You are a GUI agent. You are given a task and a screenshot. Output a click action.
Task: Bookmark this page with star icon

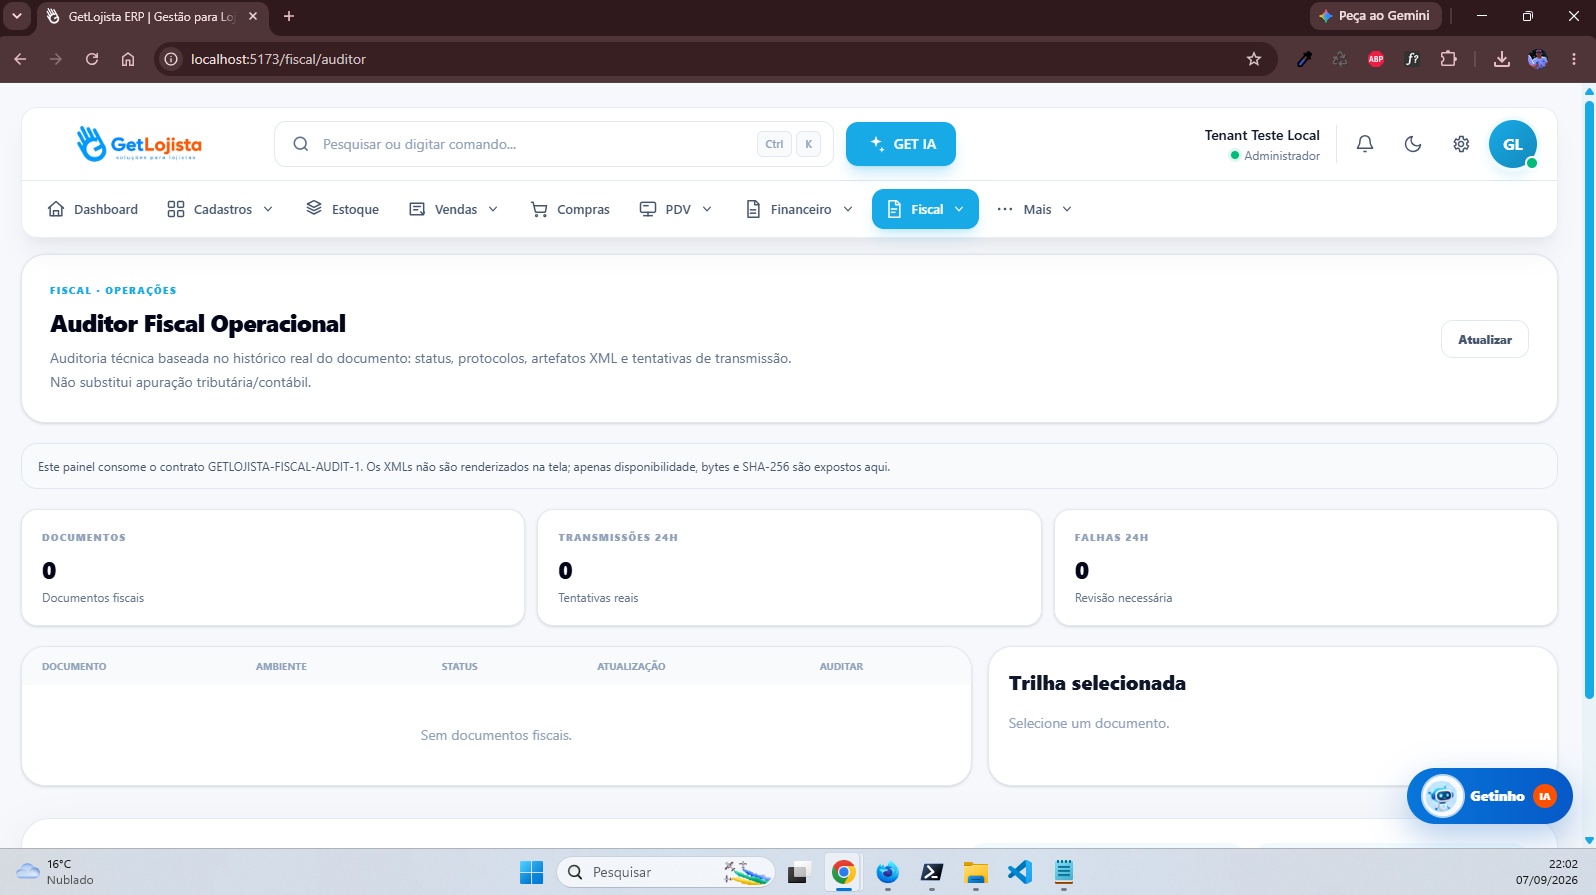tap(1254, 59)
